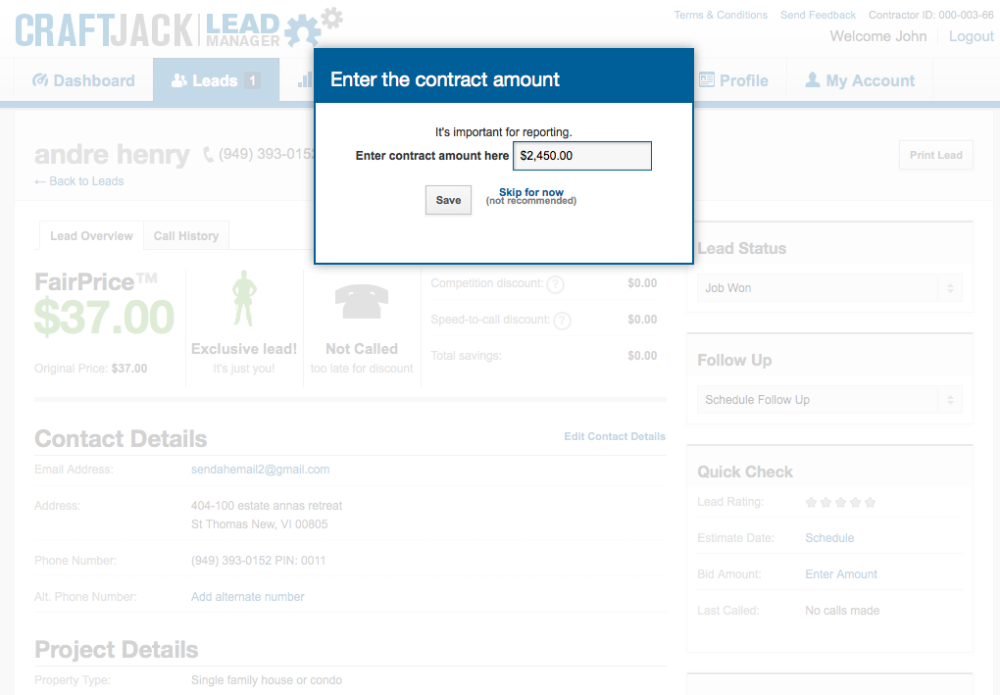Click Original Price $37.00 text
1000x695 pixels.
coord(91,369)
